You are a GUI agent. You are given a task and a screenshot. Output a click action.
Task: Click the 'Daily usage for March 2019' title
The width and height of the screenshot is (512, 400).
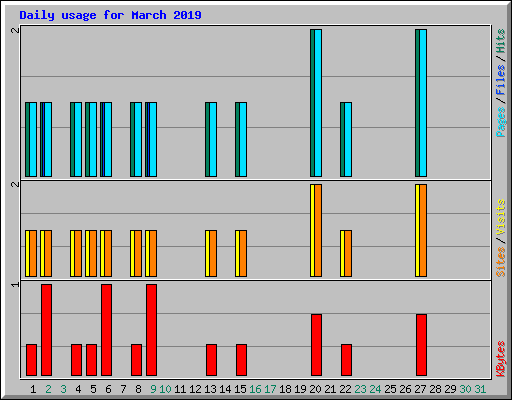tap(110, 15)
